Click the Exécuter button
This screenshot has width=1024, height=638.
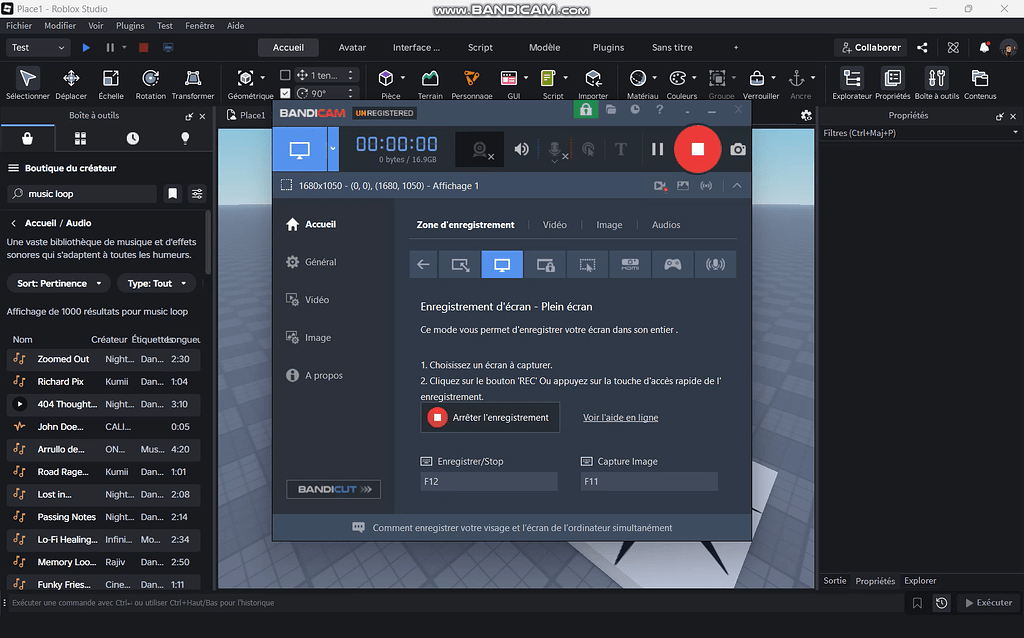tap(988, 603)
